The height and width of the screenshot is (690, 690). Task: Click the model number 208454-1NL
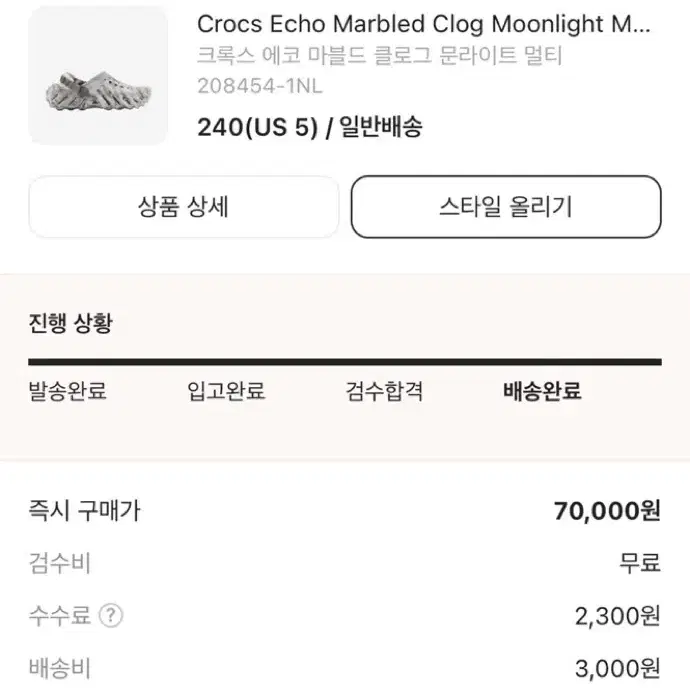click(x=260, y=86)
